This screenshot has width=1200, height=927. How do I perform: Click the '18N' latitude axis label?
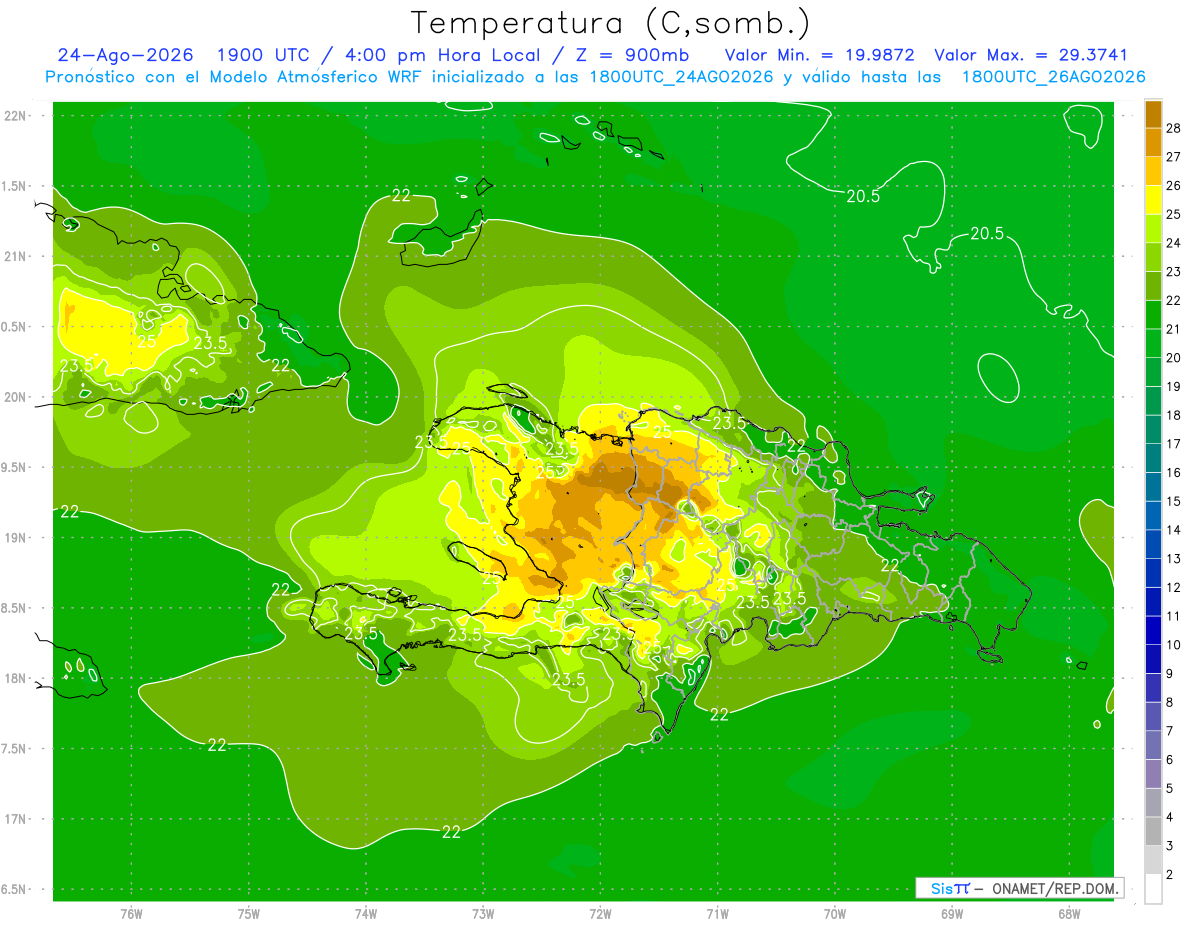15,679
